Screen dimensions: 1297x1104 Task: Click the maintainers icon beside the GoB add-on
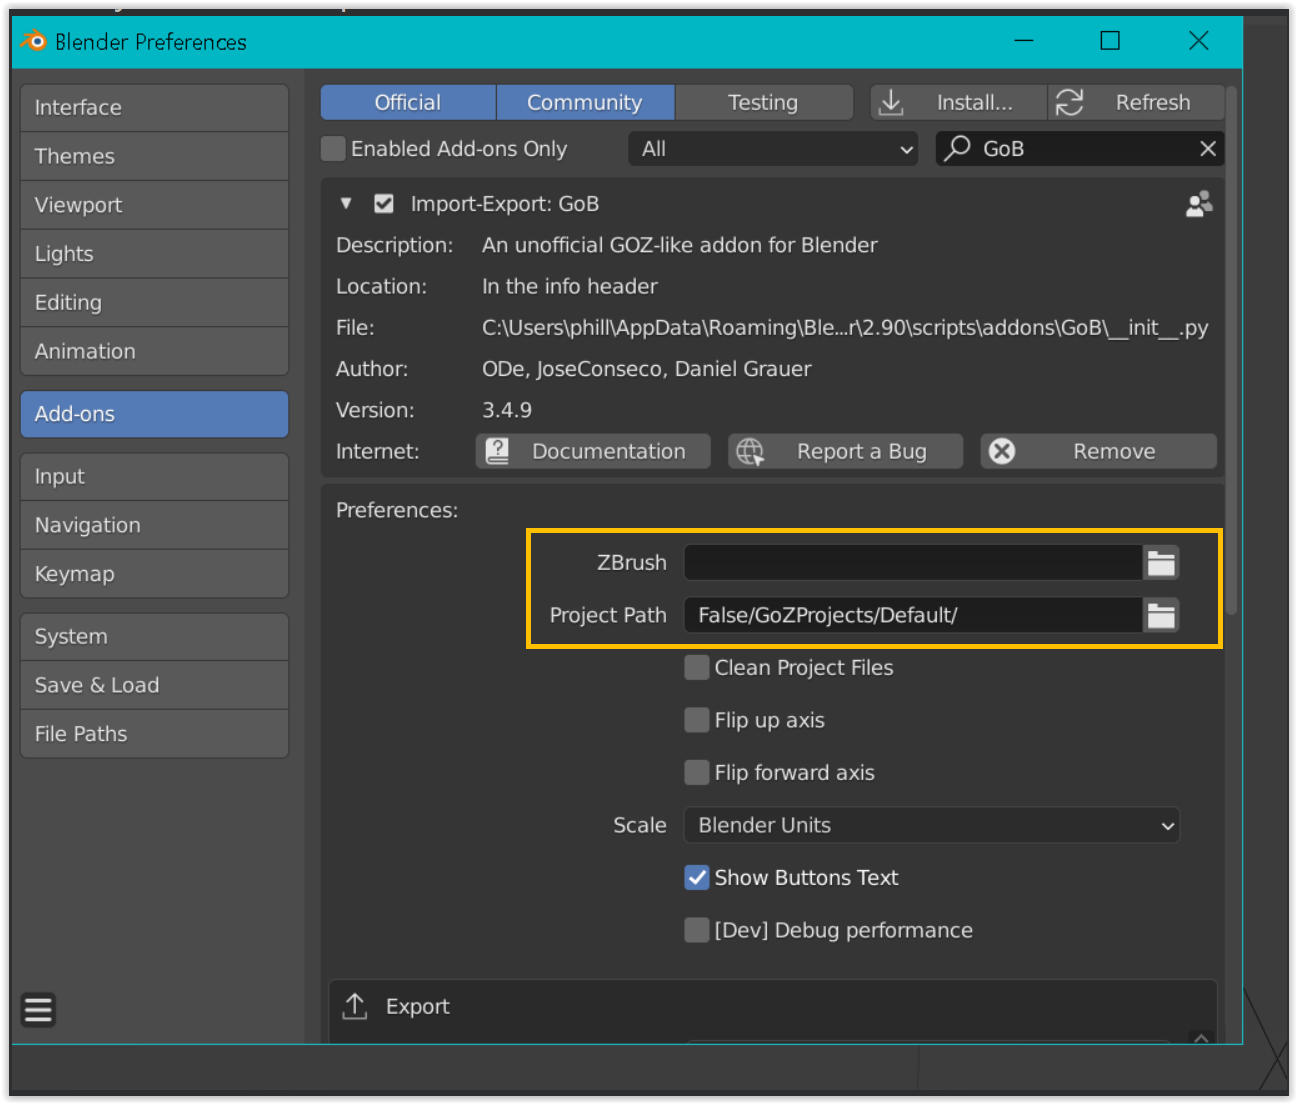click(1198, 204)
